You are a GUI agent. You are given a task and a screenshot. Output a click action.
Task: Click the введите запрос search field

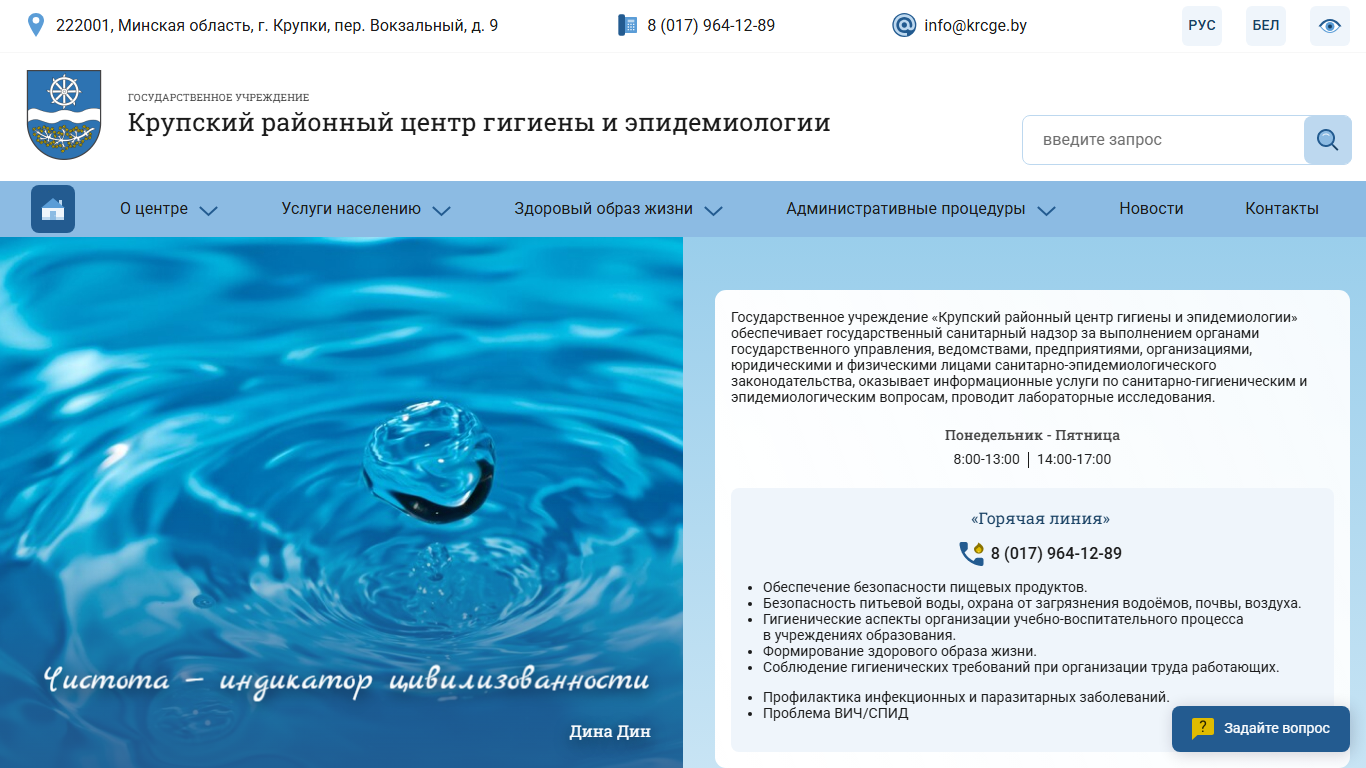click(1163, 140)
